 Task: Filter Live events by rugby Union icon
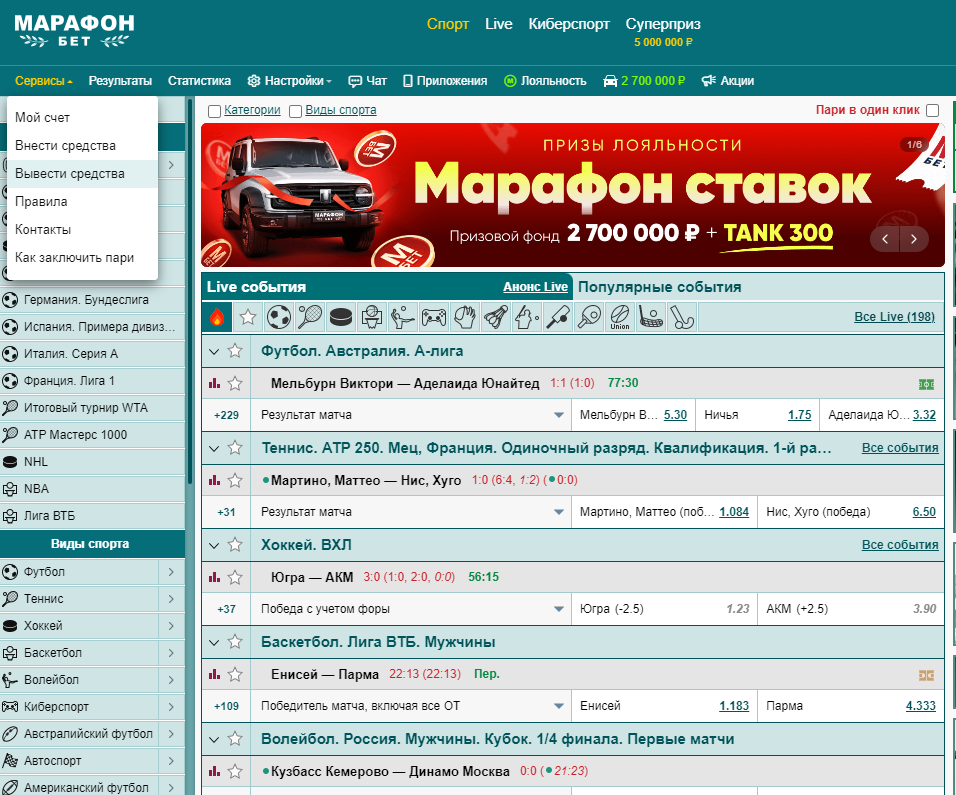click(x=620, y=317)
